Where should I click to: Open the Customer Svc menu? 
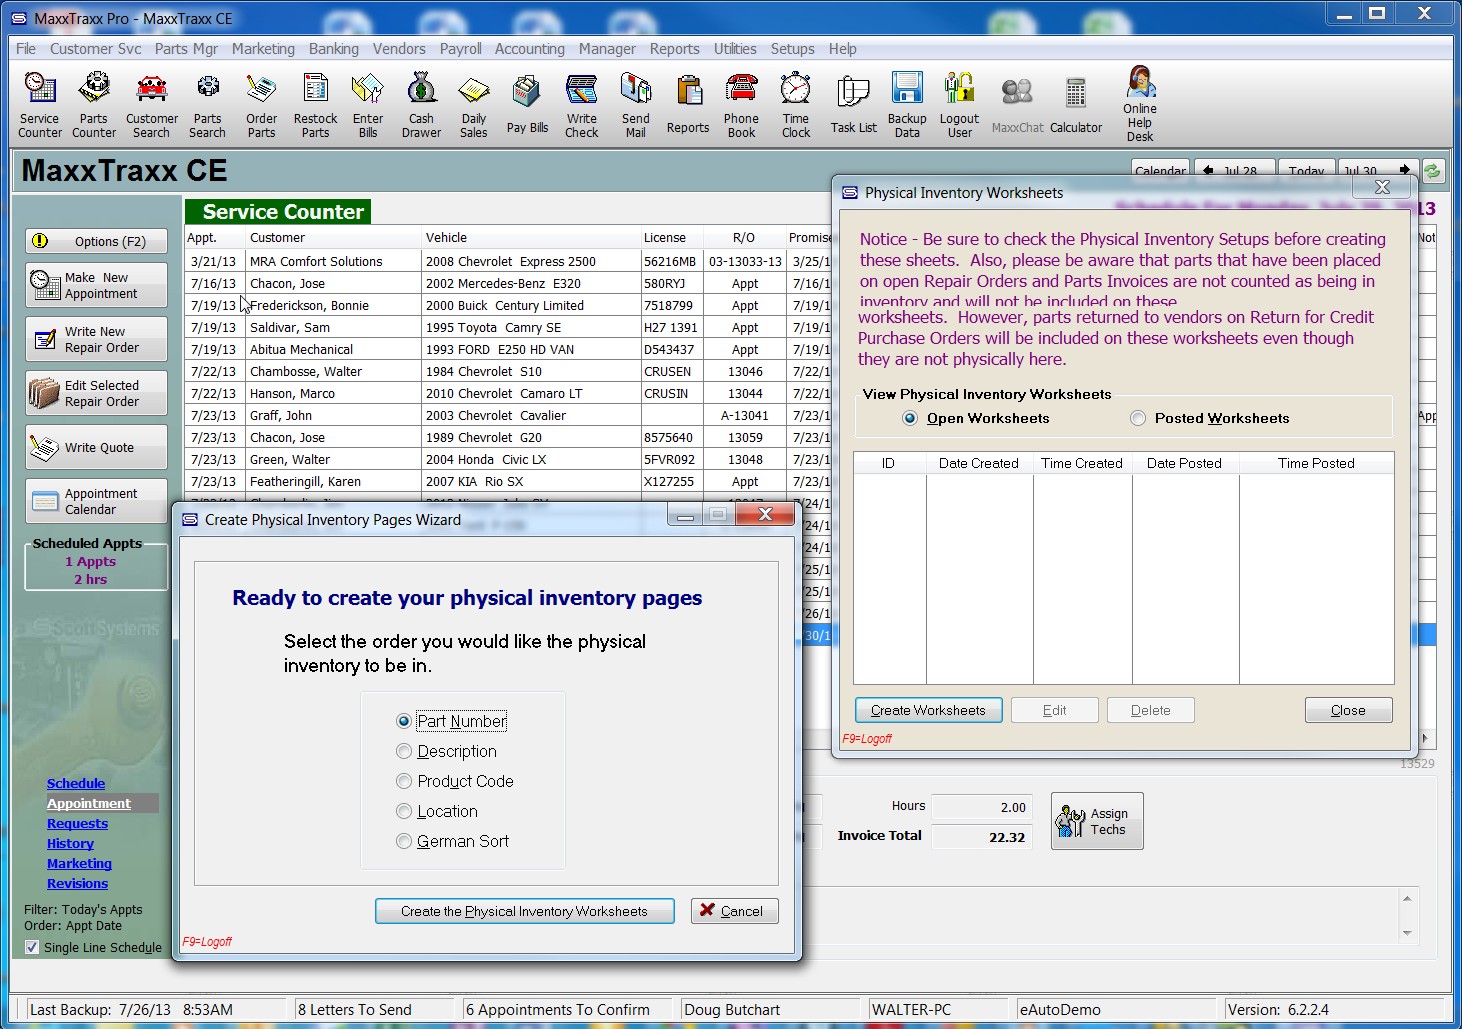[x=96, y=48]
